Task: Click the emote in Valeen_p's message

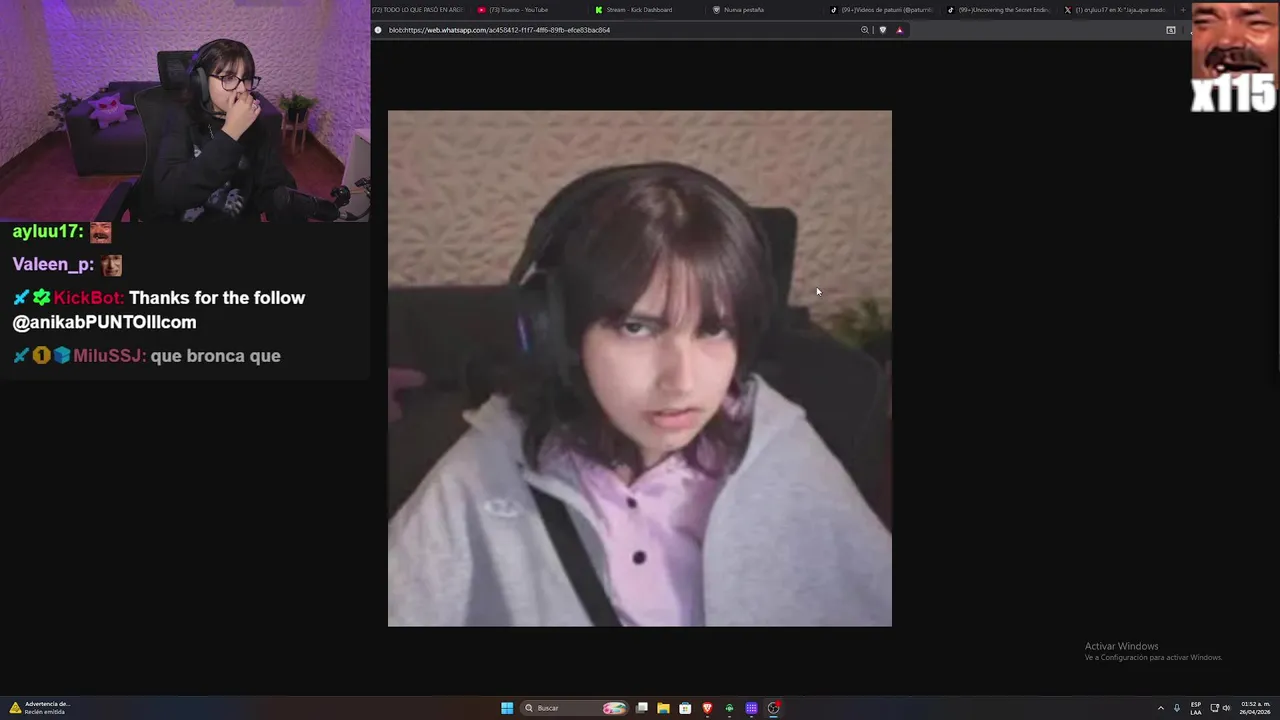Action: [x=110, y=265]
